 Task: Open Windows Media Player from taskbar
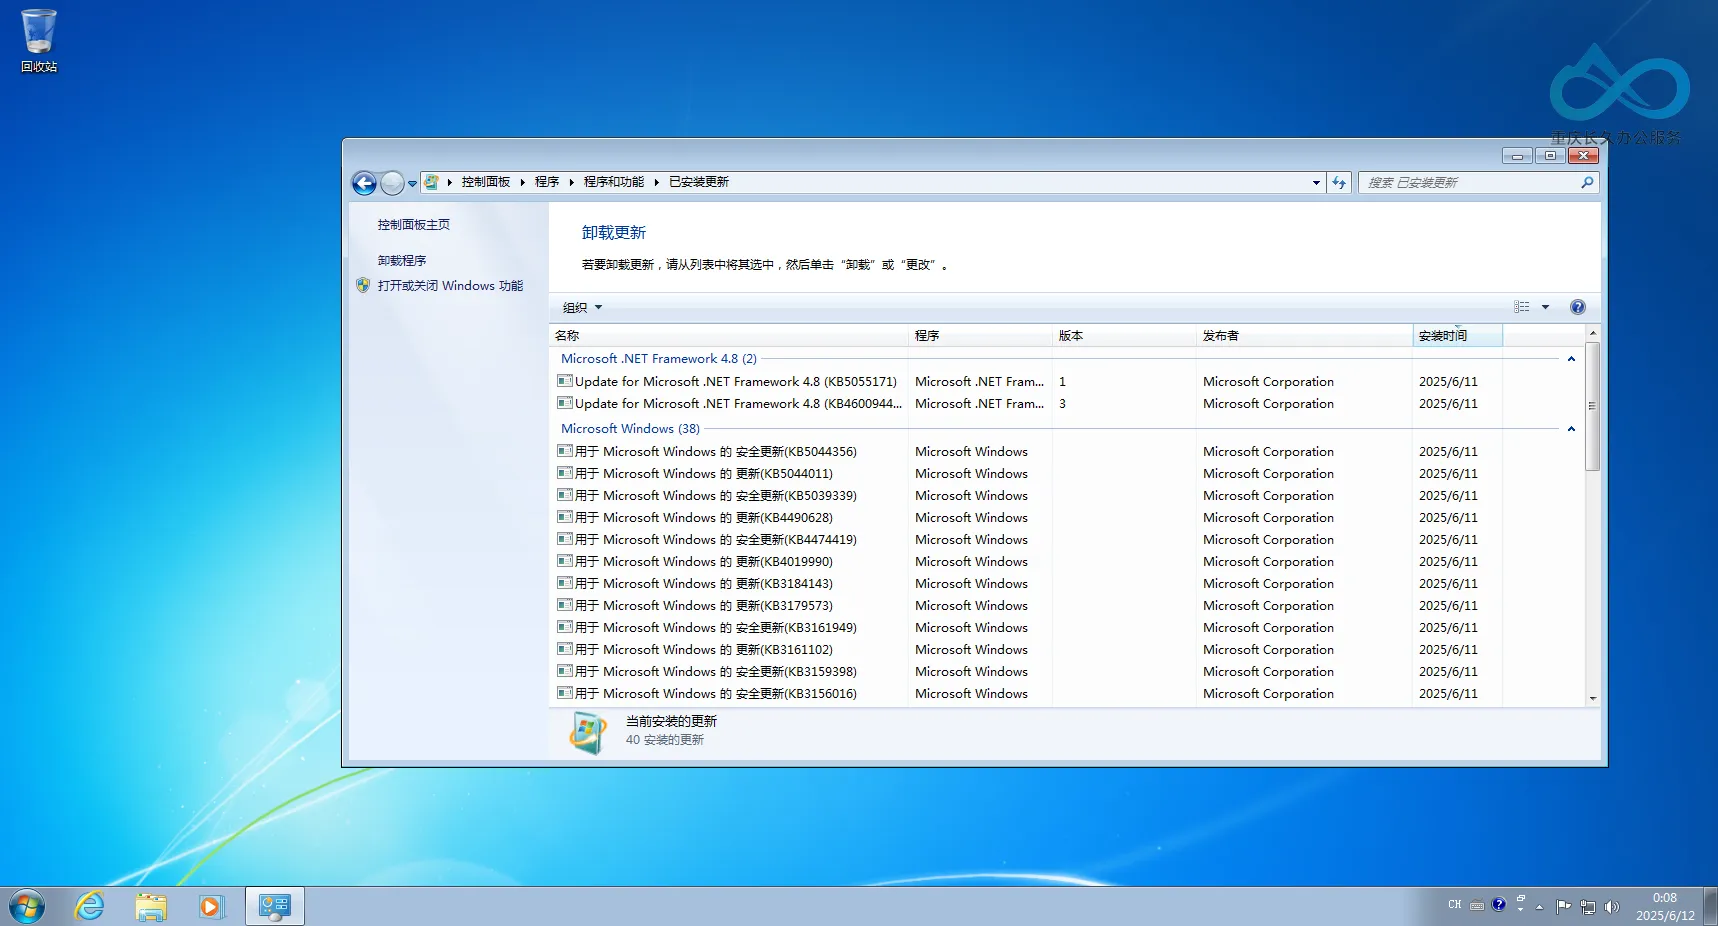[x=211, y=907]
